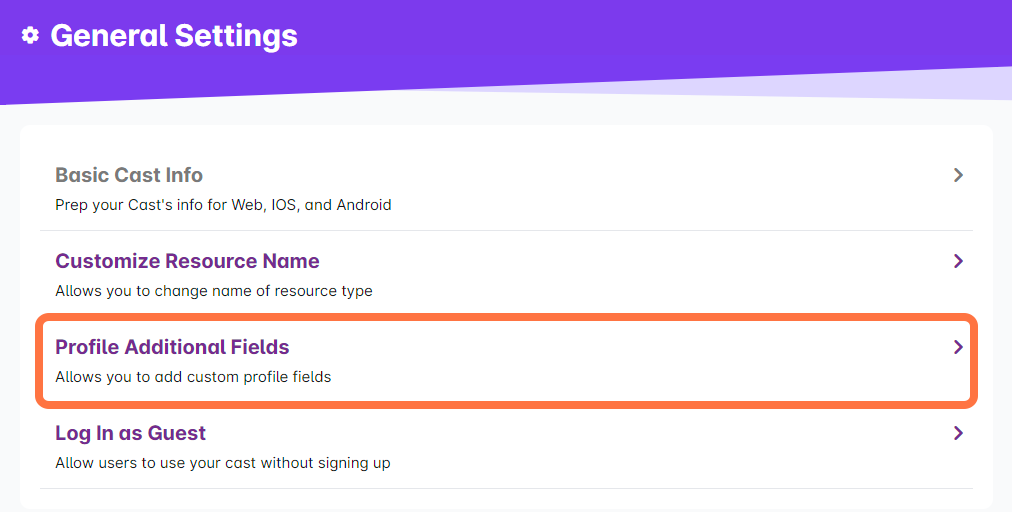Click the Basic Cast Info arrow icon
The width and height of the screenshot is (1012, 512).
click(958, 175)
